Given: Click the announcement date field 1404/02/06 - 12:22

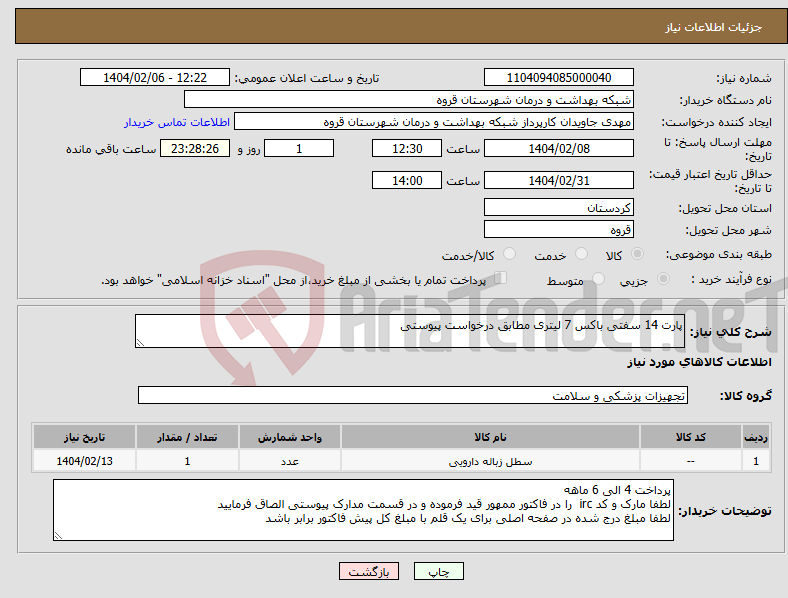Looking at the screenshot, I should click(x=155, y=78).
